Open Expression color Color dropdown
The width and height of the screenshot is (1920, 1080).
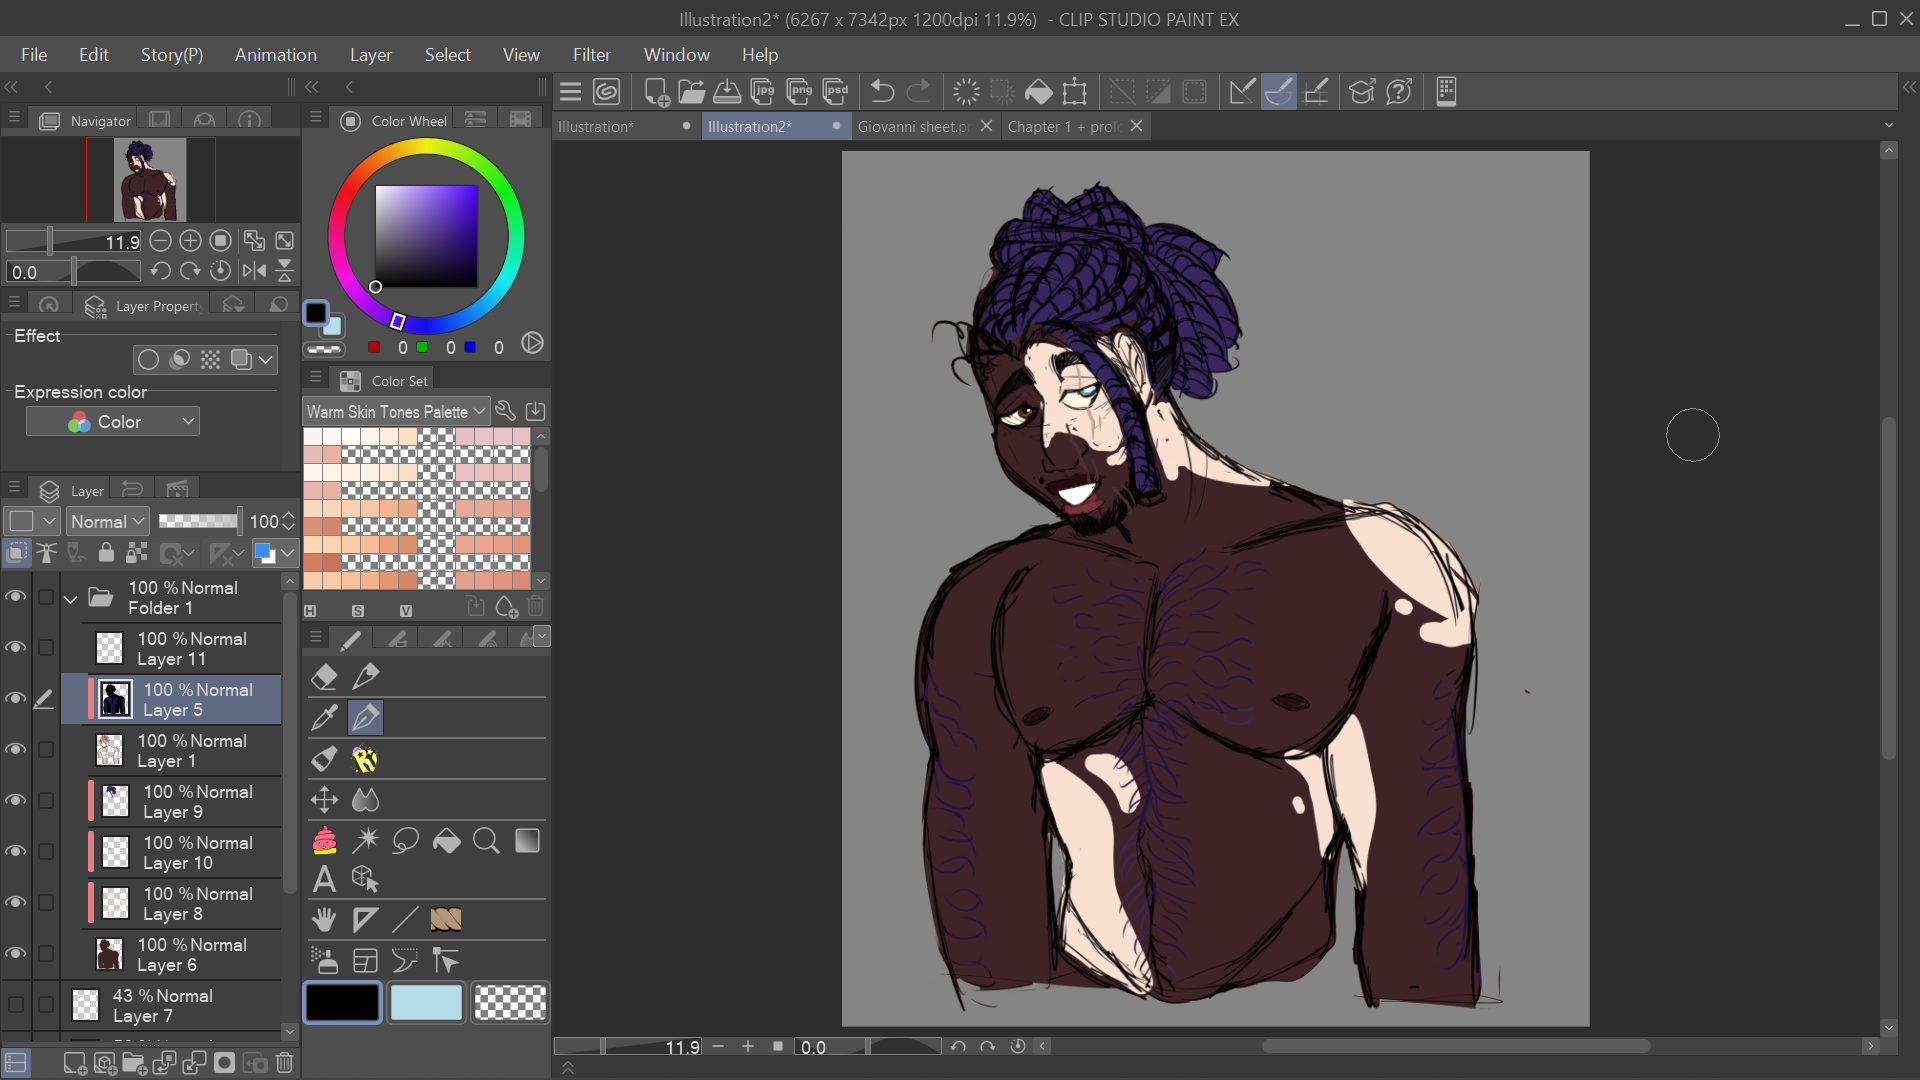113,422
